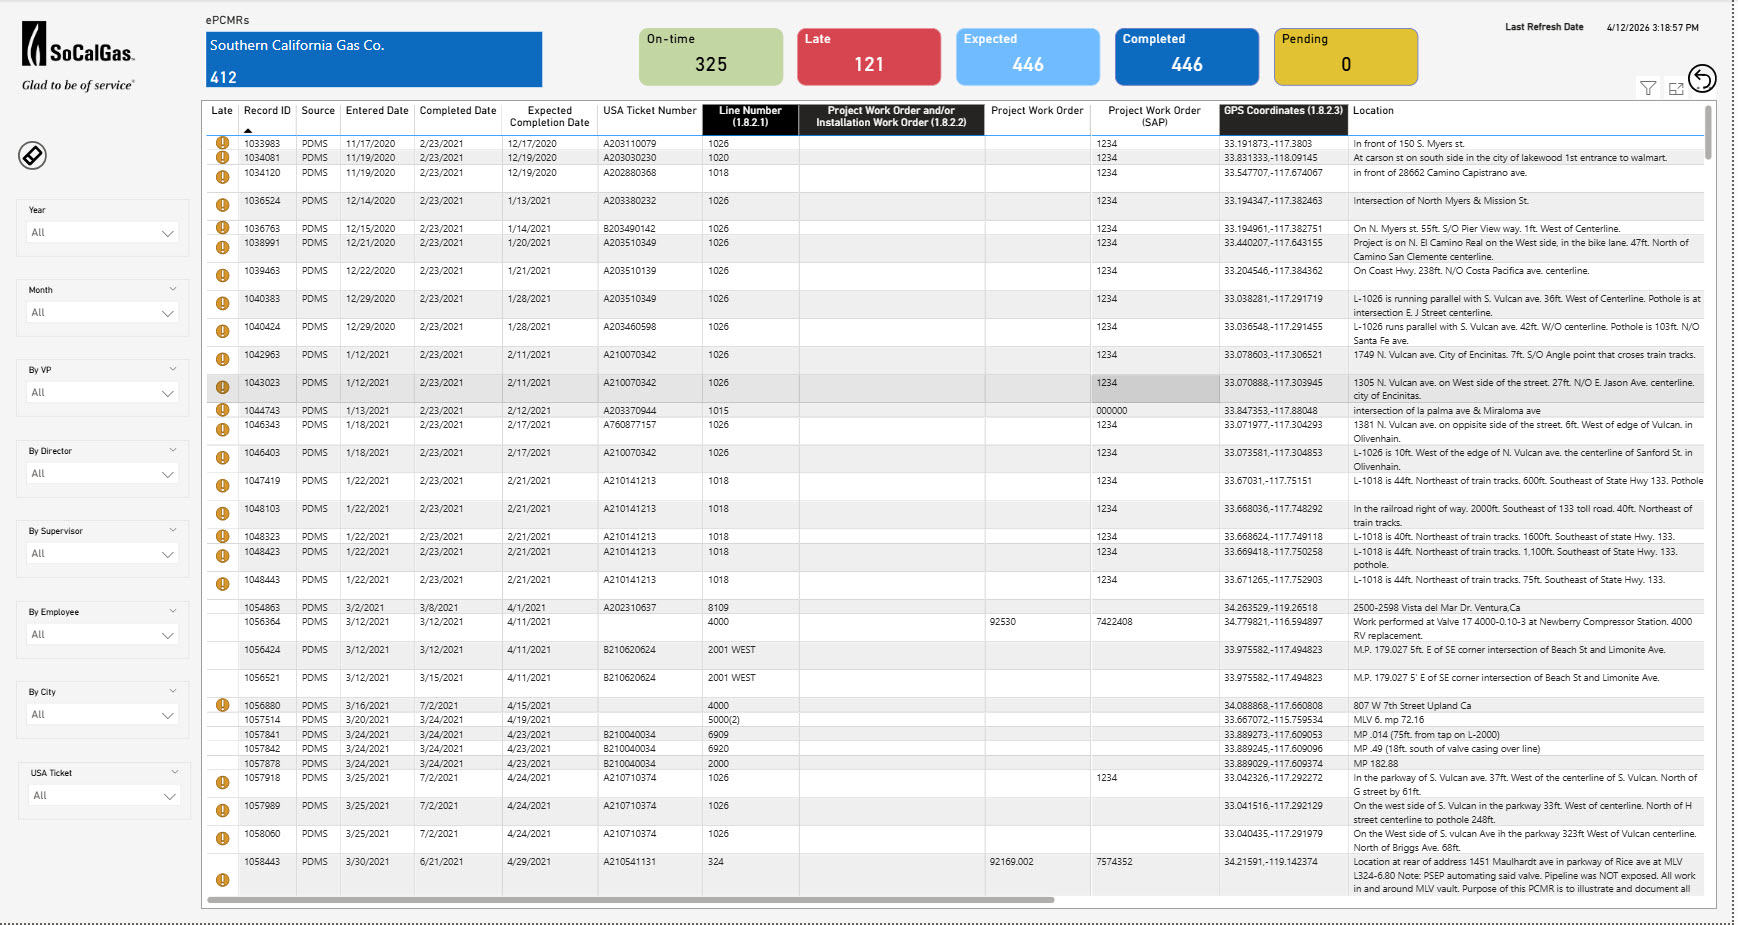The image size is (1738, 925).
Task: Click the late warning icon for record 1033983
Action: pos(222,143)
